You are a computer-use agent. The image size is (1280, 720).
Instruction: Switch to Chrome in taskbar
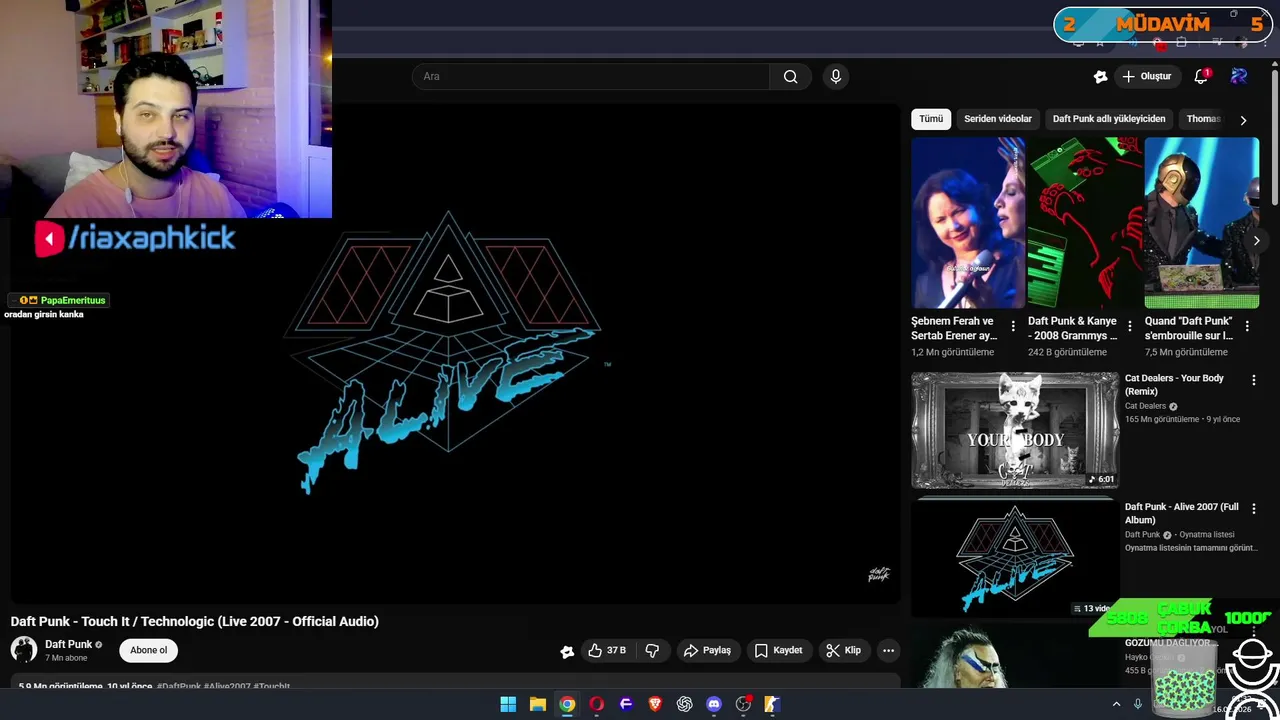[567, 704]
